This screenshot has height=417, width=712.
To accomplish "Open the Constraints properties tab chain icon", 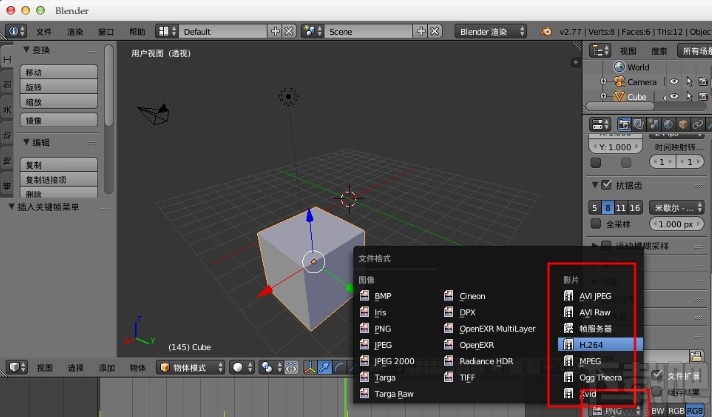I will click(697, 124).
